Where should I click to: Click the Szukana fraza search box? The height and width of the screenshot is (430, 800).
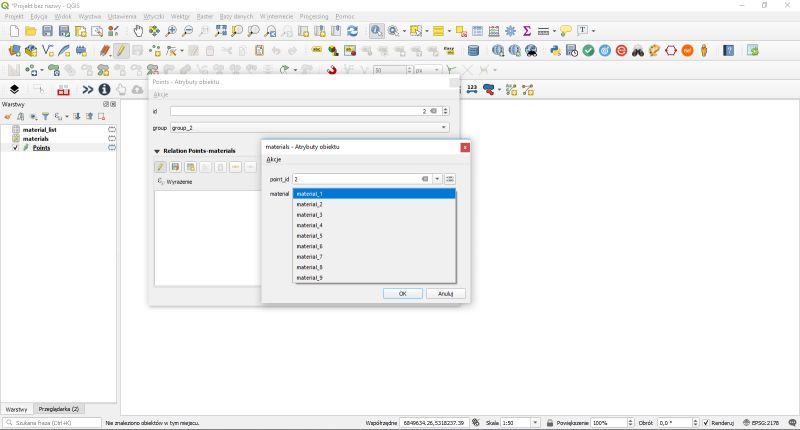(x=52, y=423)
